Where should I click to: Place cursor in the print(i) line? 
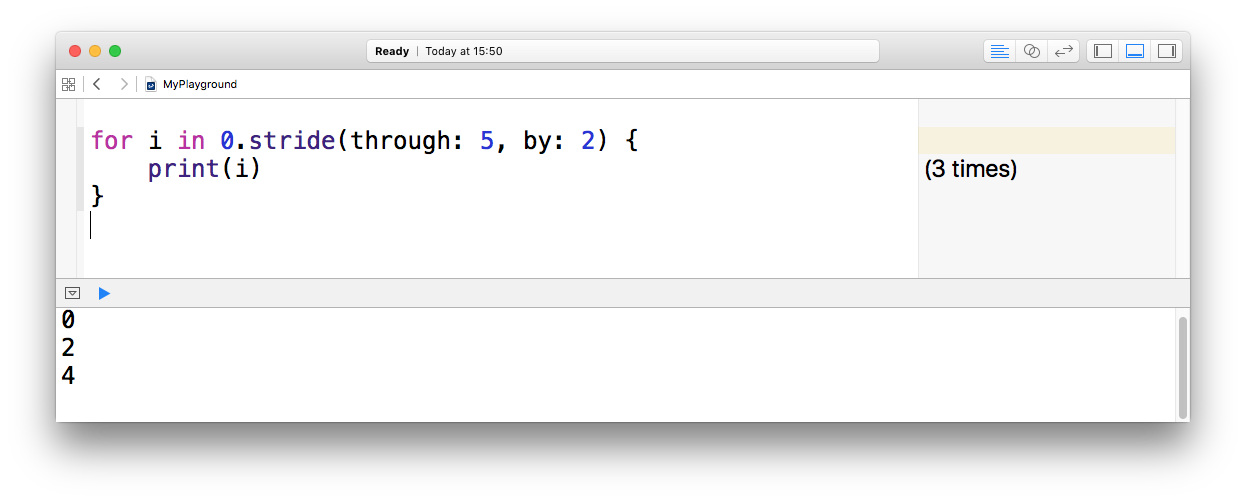pyautogui.click(x=204, y=169)
